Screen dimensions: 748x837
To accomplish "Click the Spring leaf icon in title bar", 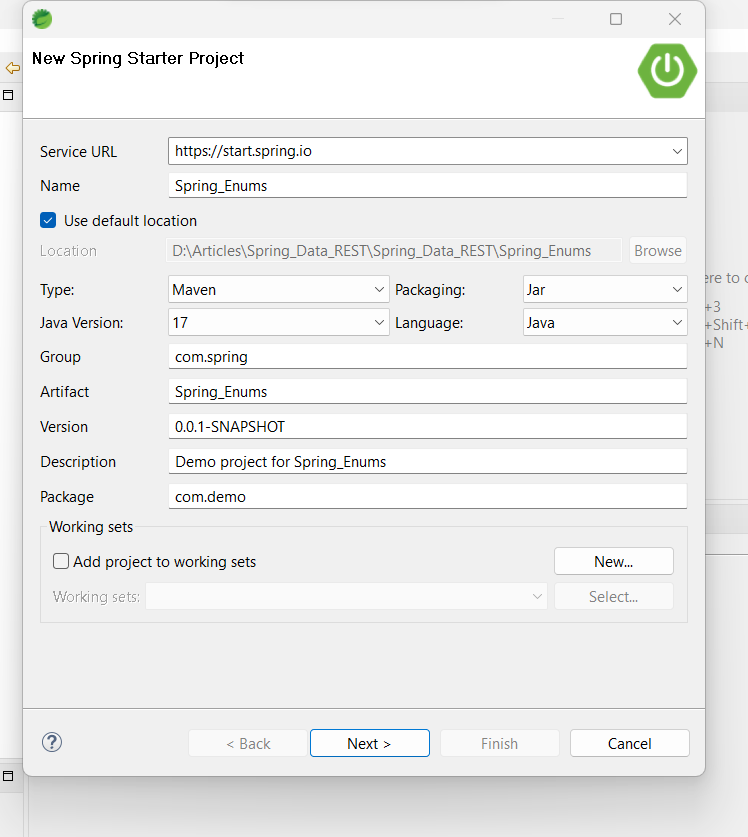I will click(42, 19).
